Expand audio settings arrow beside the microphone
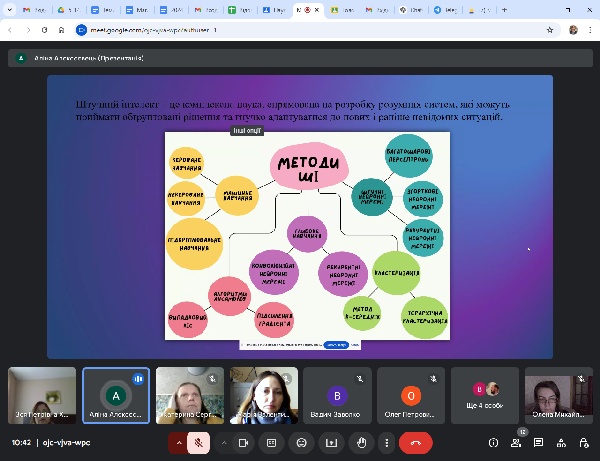This screenshot has width=600, height=461. (179, 442)
